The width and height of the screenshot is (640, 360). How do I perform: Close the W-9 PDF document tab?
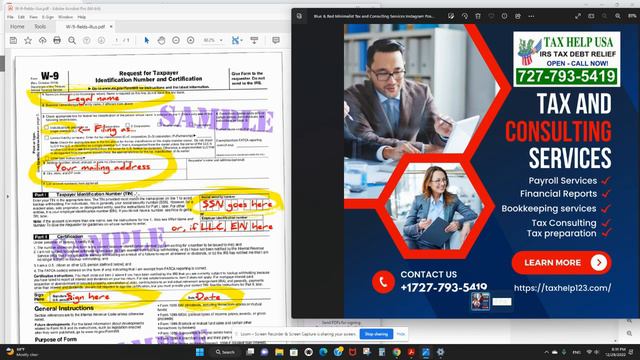[x=111, y=27]
